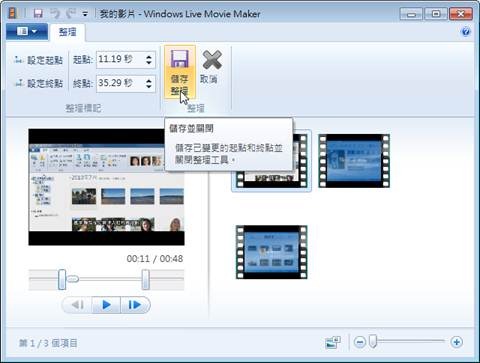
Task: Decrease end point with down stepper arrow
Action: pos(149,87)
